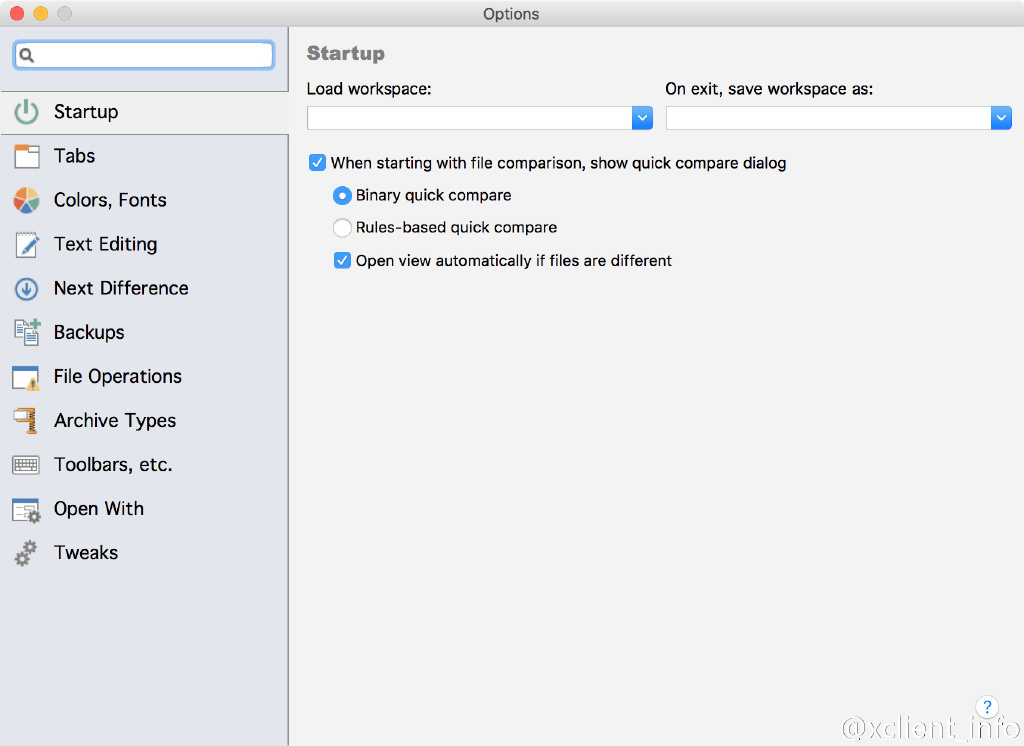Select the Startup sidebar entry

144,112
